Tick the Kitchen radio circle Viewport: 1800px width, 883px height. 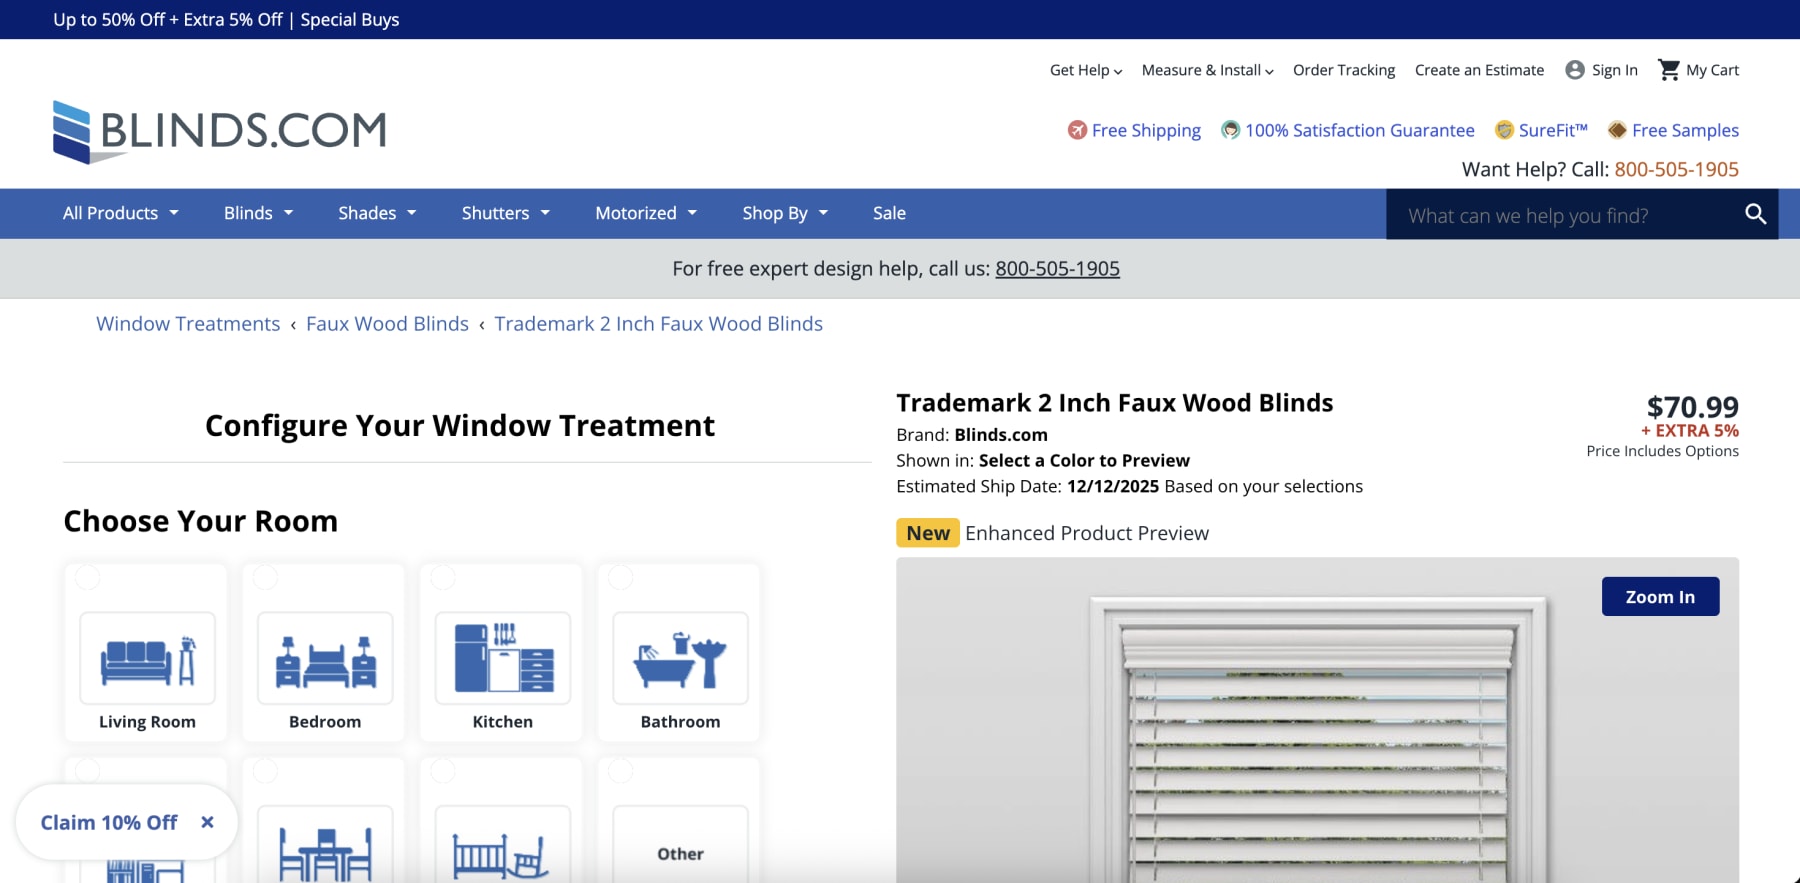[x=443, y=577]
